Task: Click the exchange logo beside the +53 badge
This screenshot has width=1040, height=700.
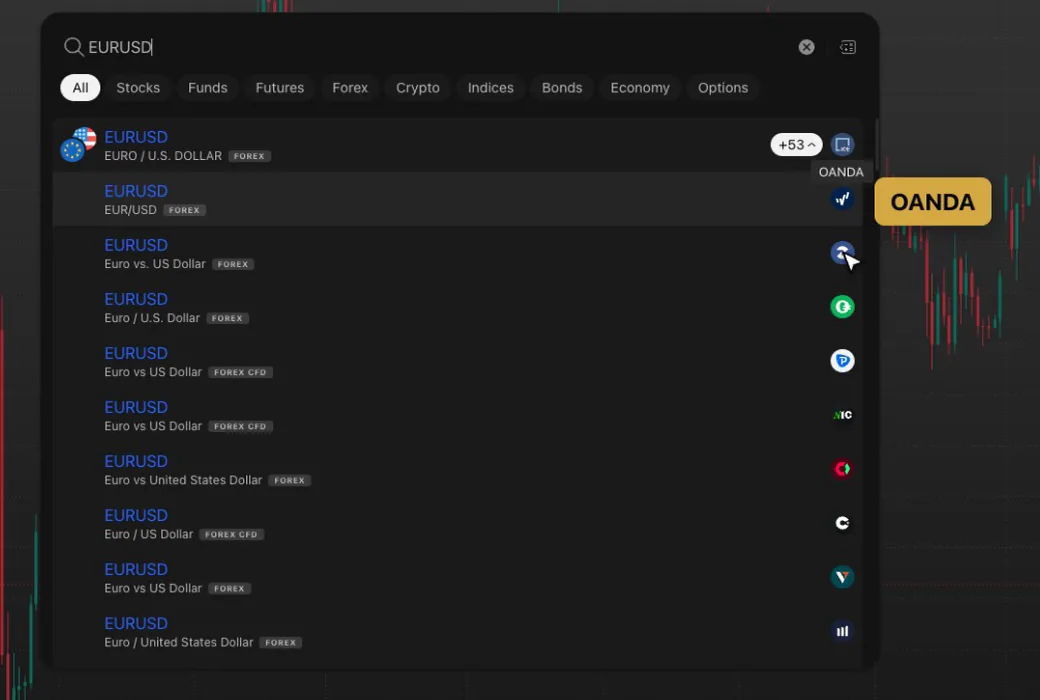Action: (x=842, y=145)
